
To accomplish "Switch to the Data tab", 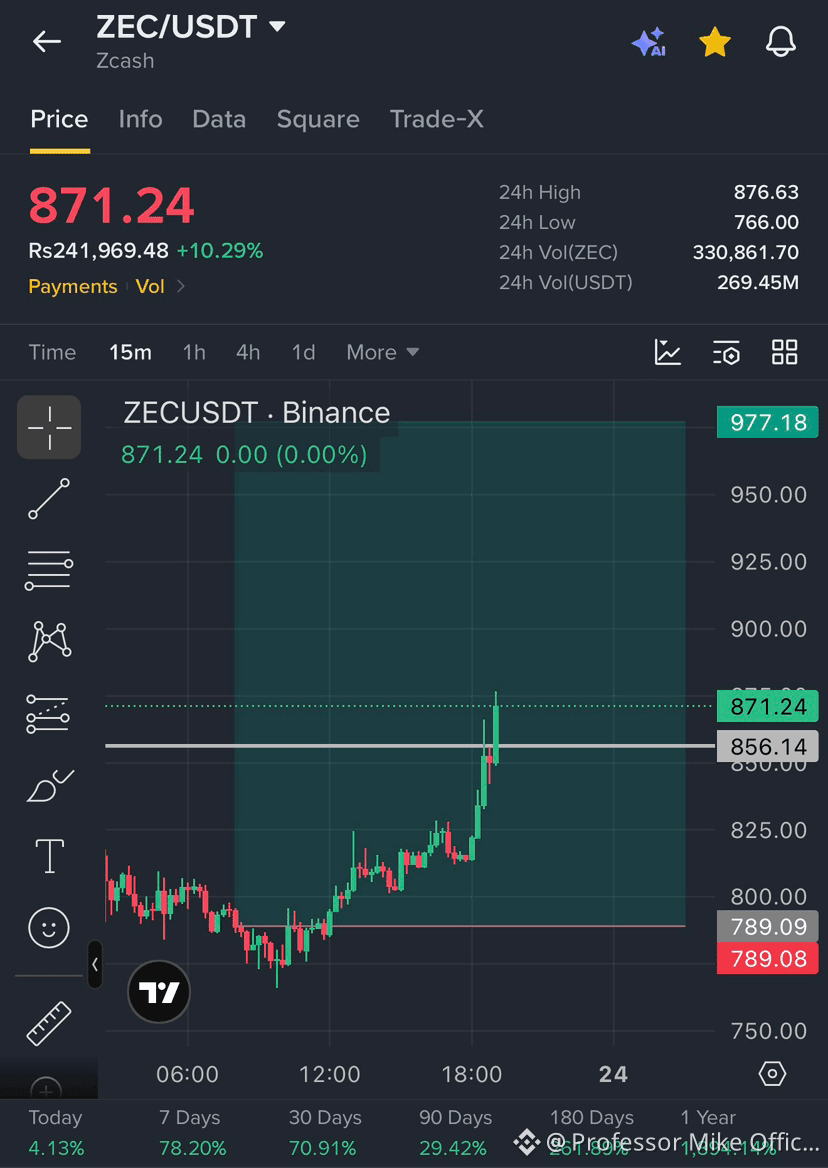I will pyautogui.click(x=219, y=119).
